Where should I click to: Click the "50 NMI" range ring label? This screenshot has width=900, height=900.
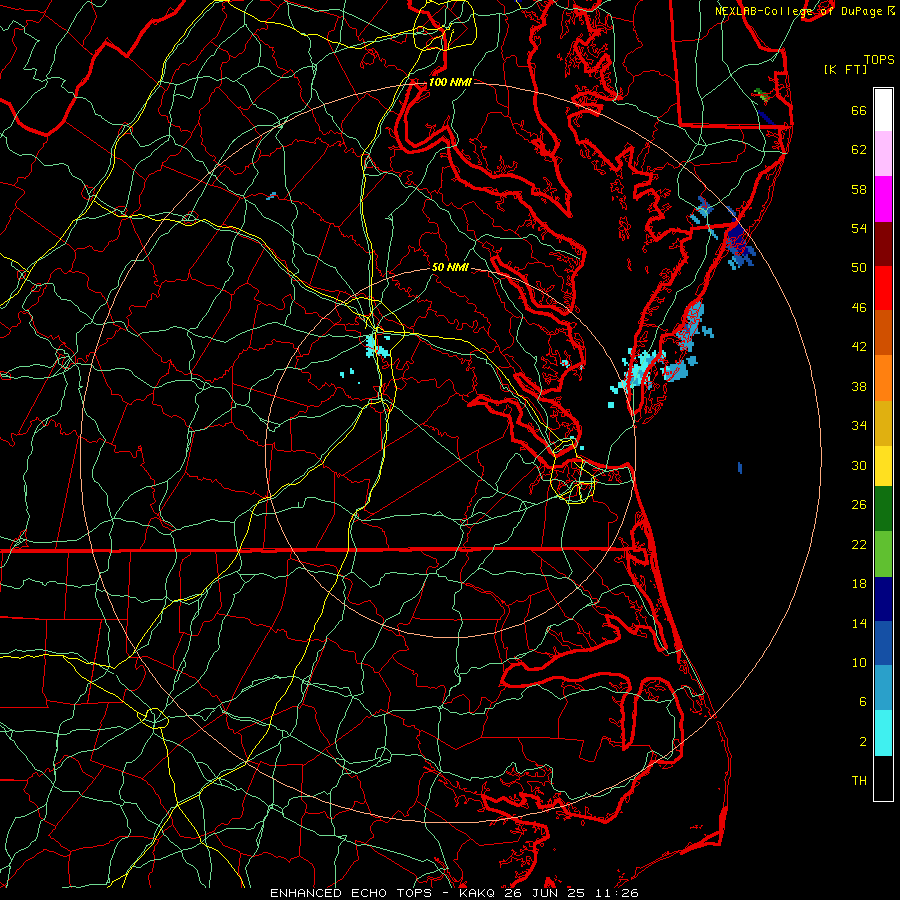pyautogui.click(x=450, y=267)
